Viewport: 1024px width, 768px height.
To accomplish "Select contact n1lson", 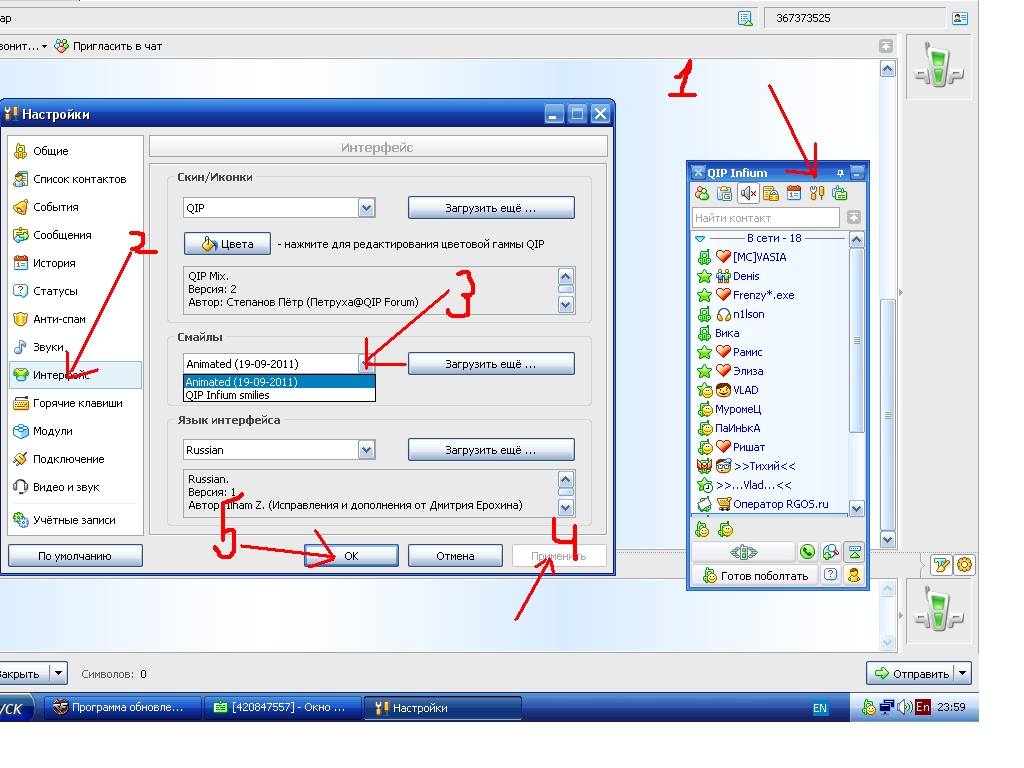I will click(x=748, y=314).
